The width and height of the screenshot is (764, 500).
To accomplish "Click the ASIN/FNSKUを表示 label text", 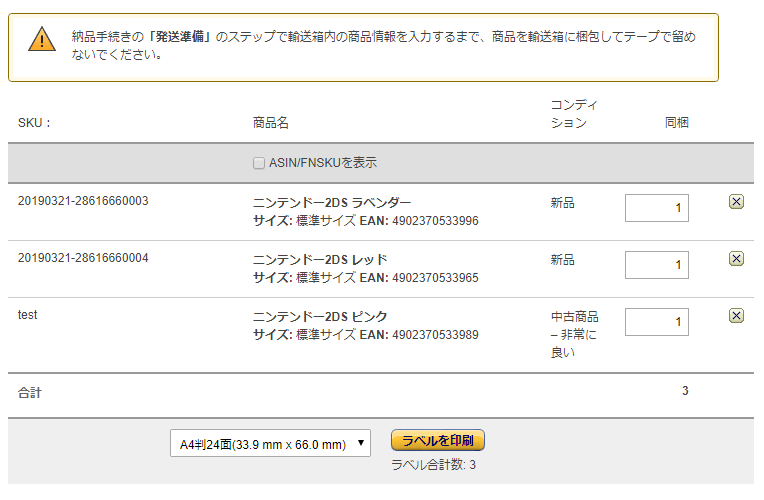I will (323, 163).
